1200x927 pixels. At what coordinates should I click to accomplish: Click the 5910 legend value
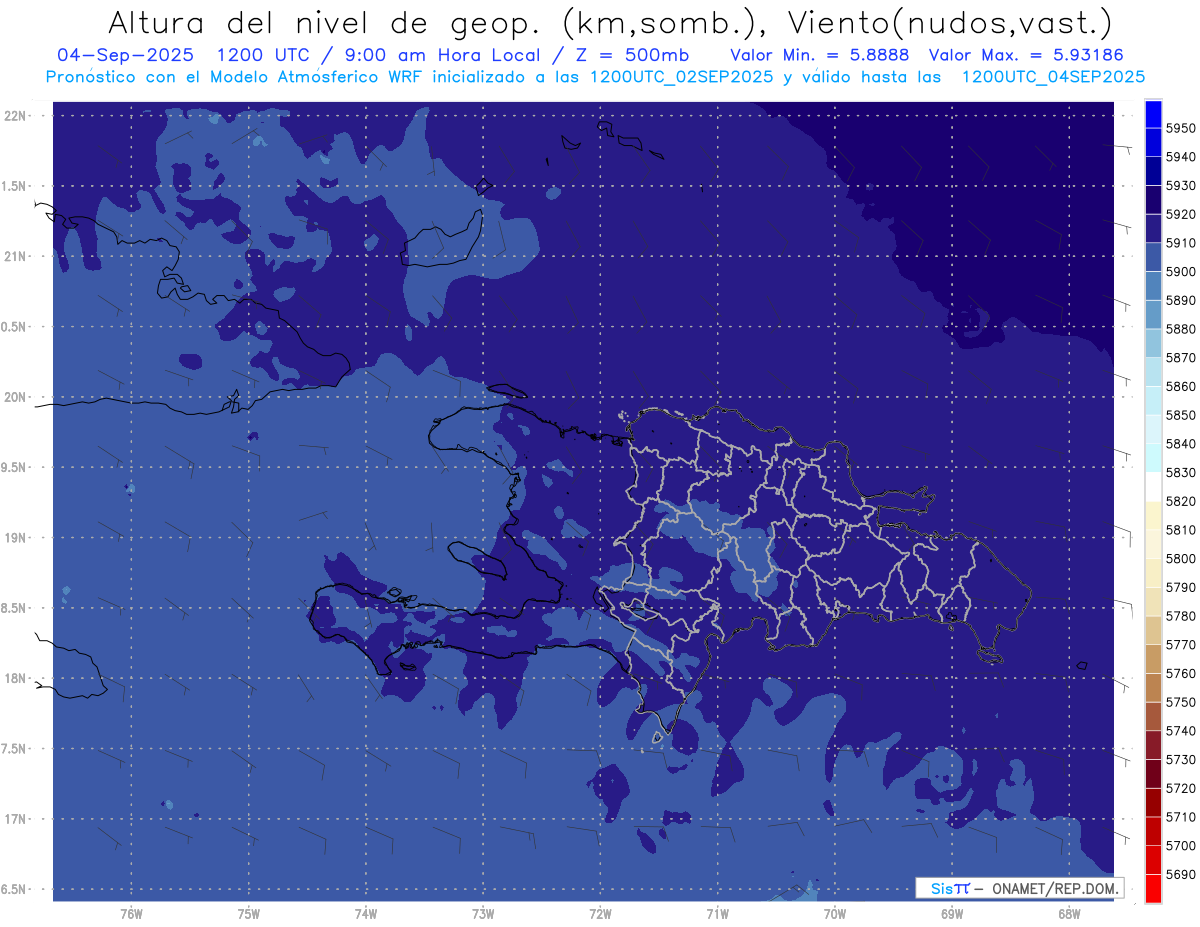click(1180, 243)
